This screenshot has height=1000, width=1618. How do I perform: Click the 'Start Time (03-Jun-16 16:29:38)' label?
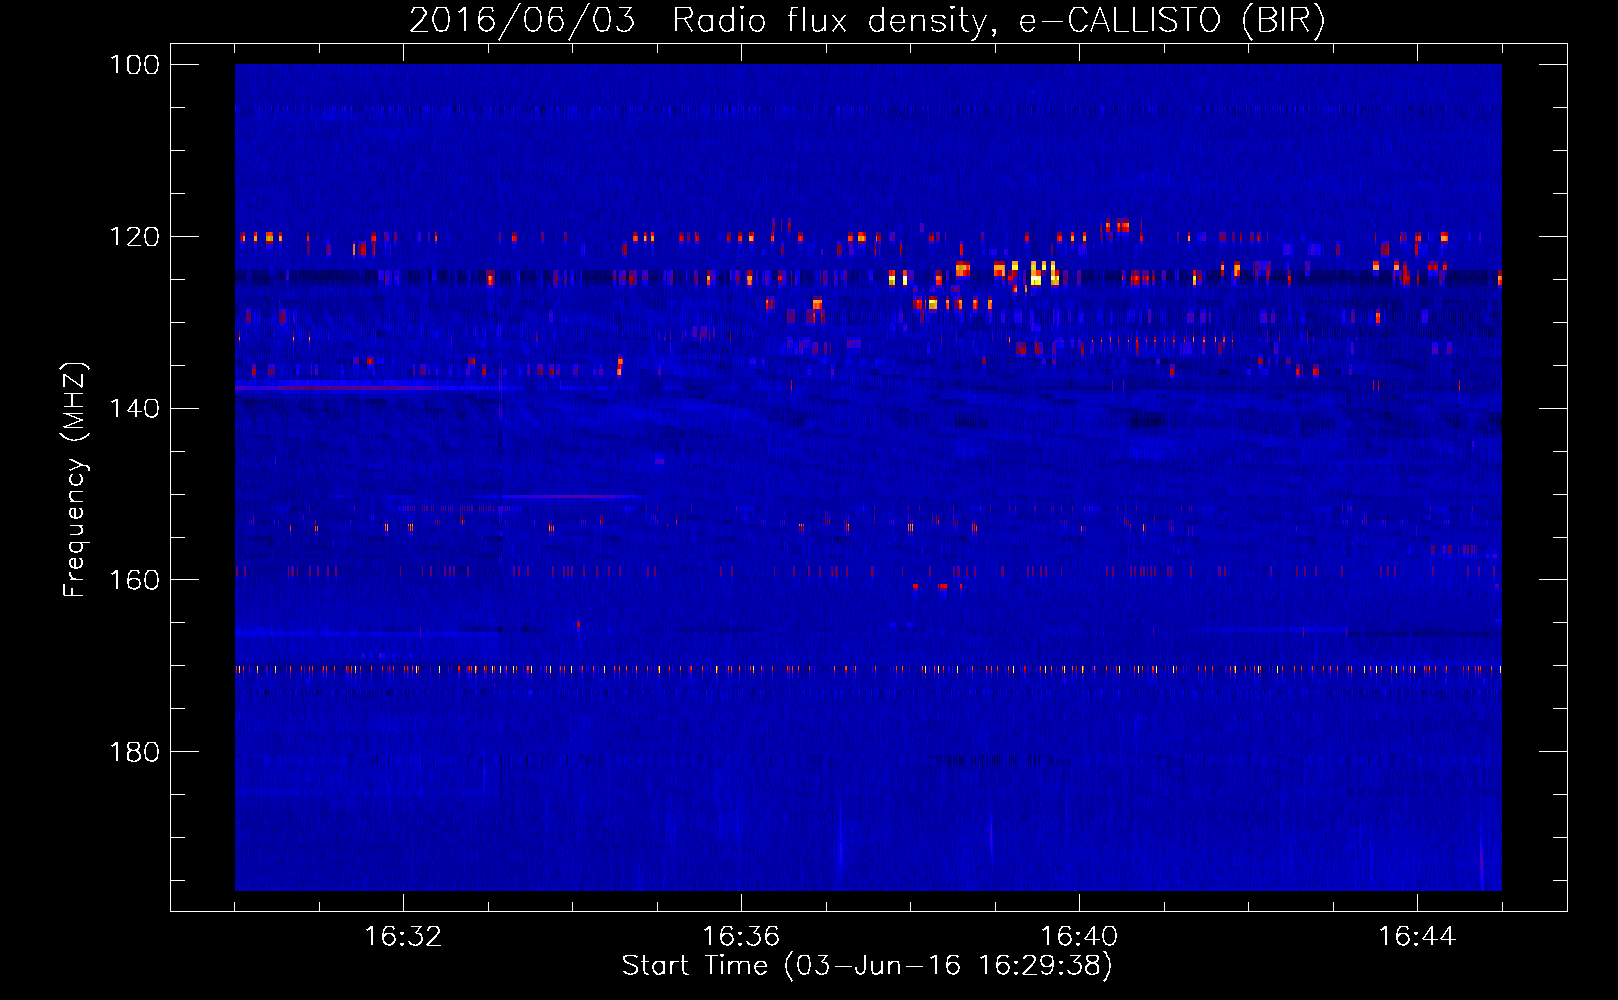click(x=867, y=966)
